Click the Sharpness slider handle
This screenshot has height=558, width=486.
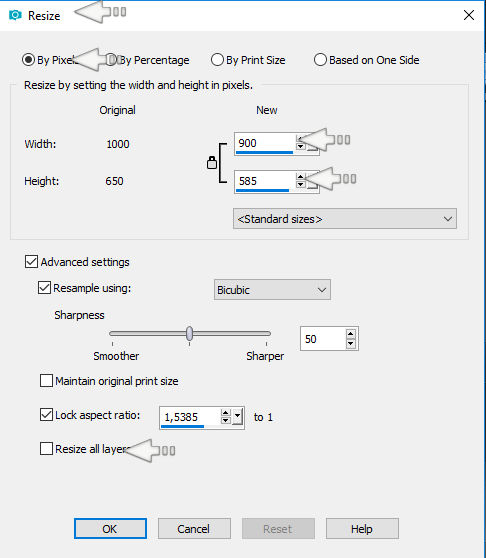pos(190,333)
